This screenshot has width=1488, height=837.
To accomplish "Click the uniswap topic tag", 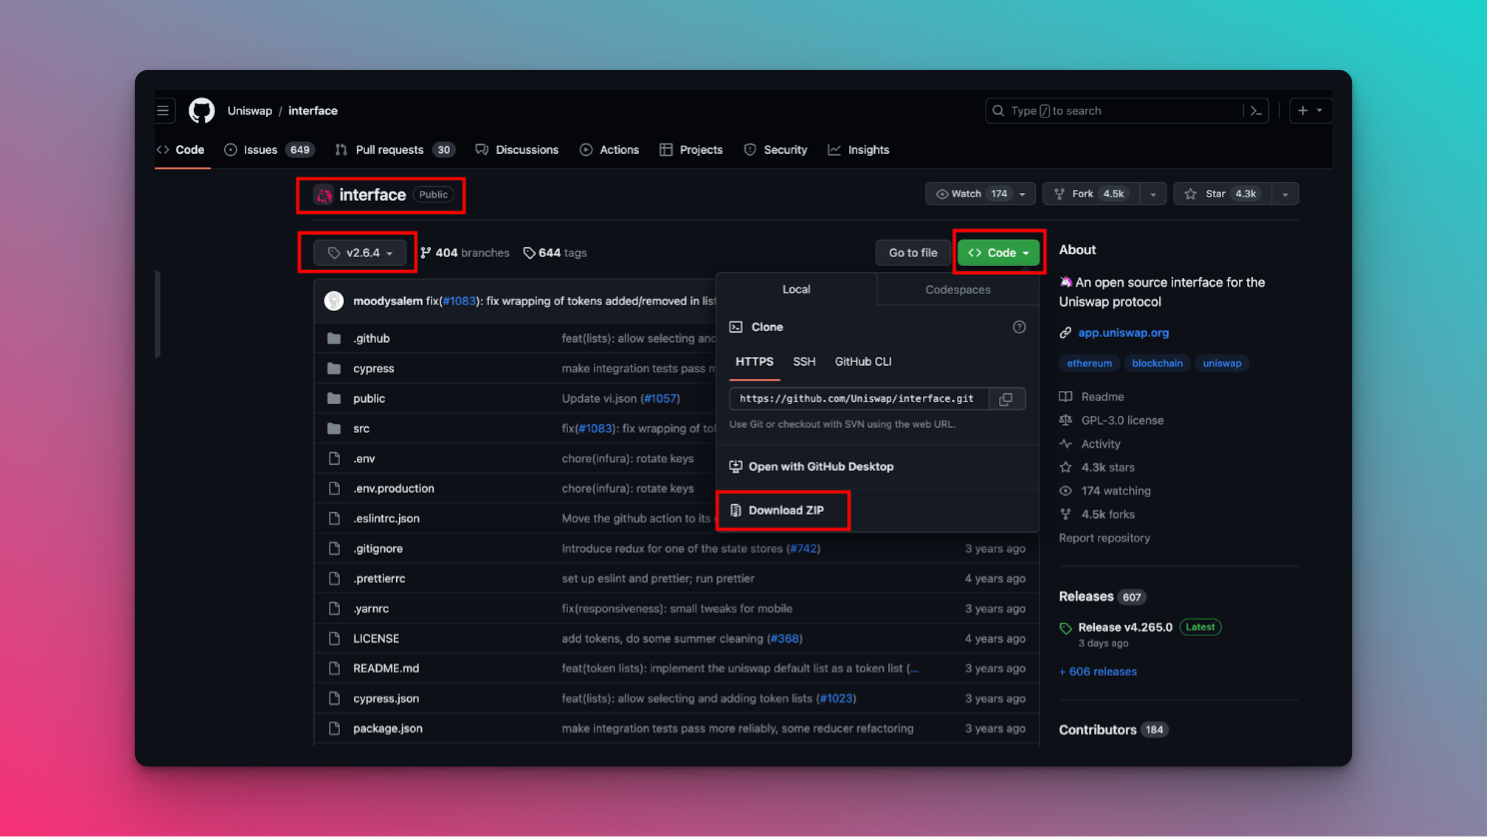I will [1222, 364].
